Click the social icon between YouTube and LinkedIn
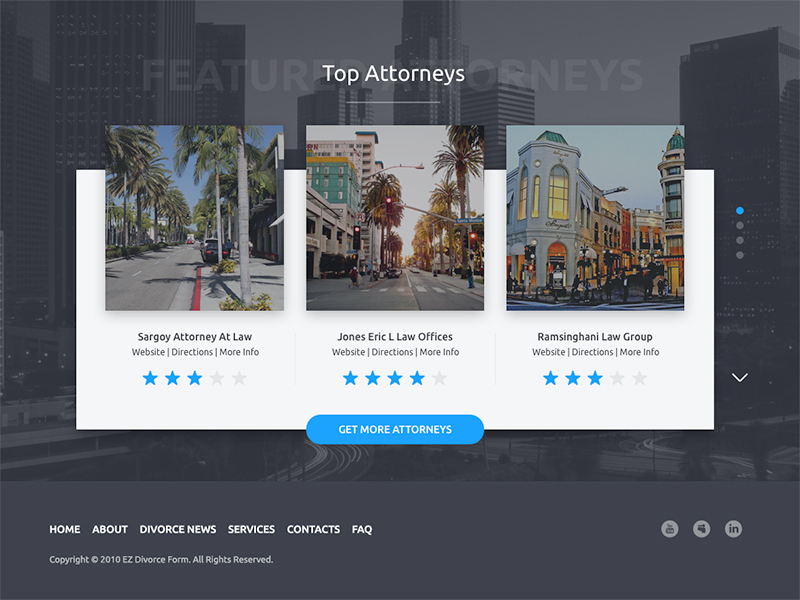 (702, 529)
